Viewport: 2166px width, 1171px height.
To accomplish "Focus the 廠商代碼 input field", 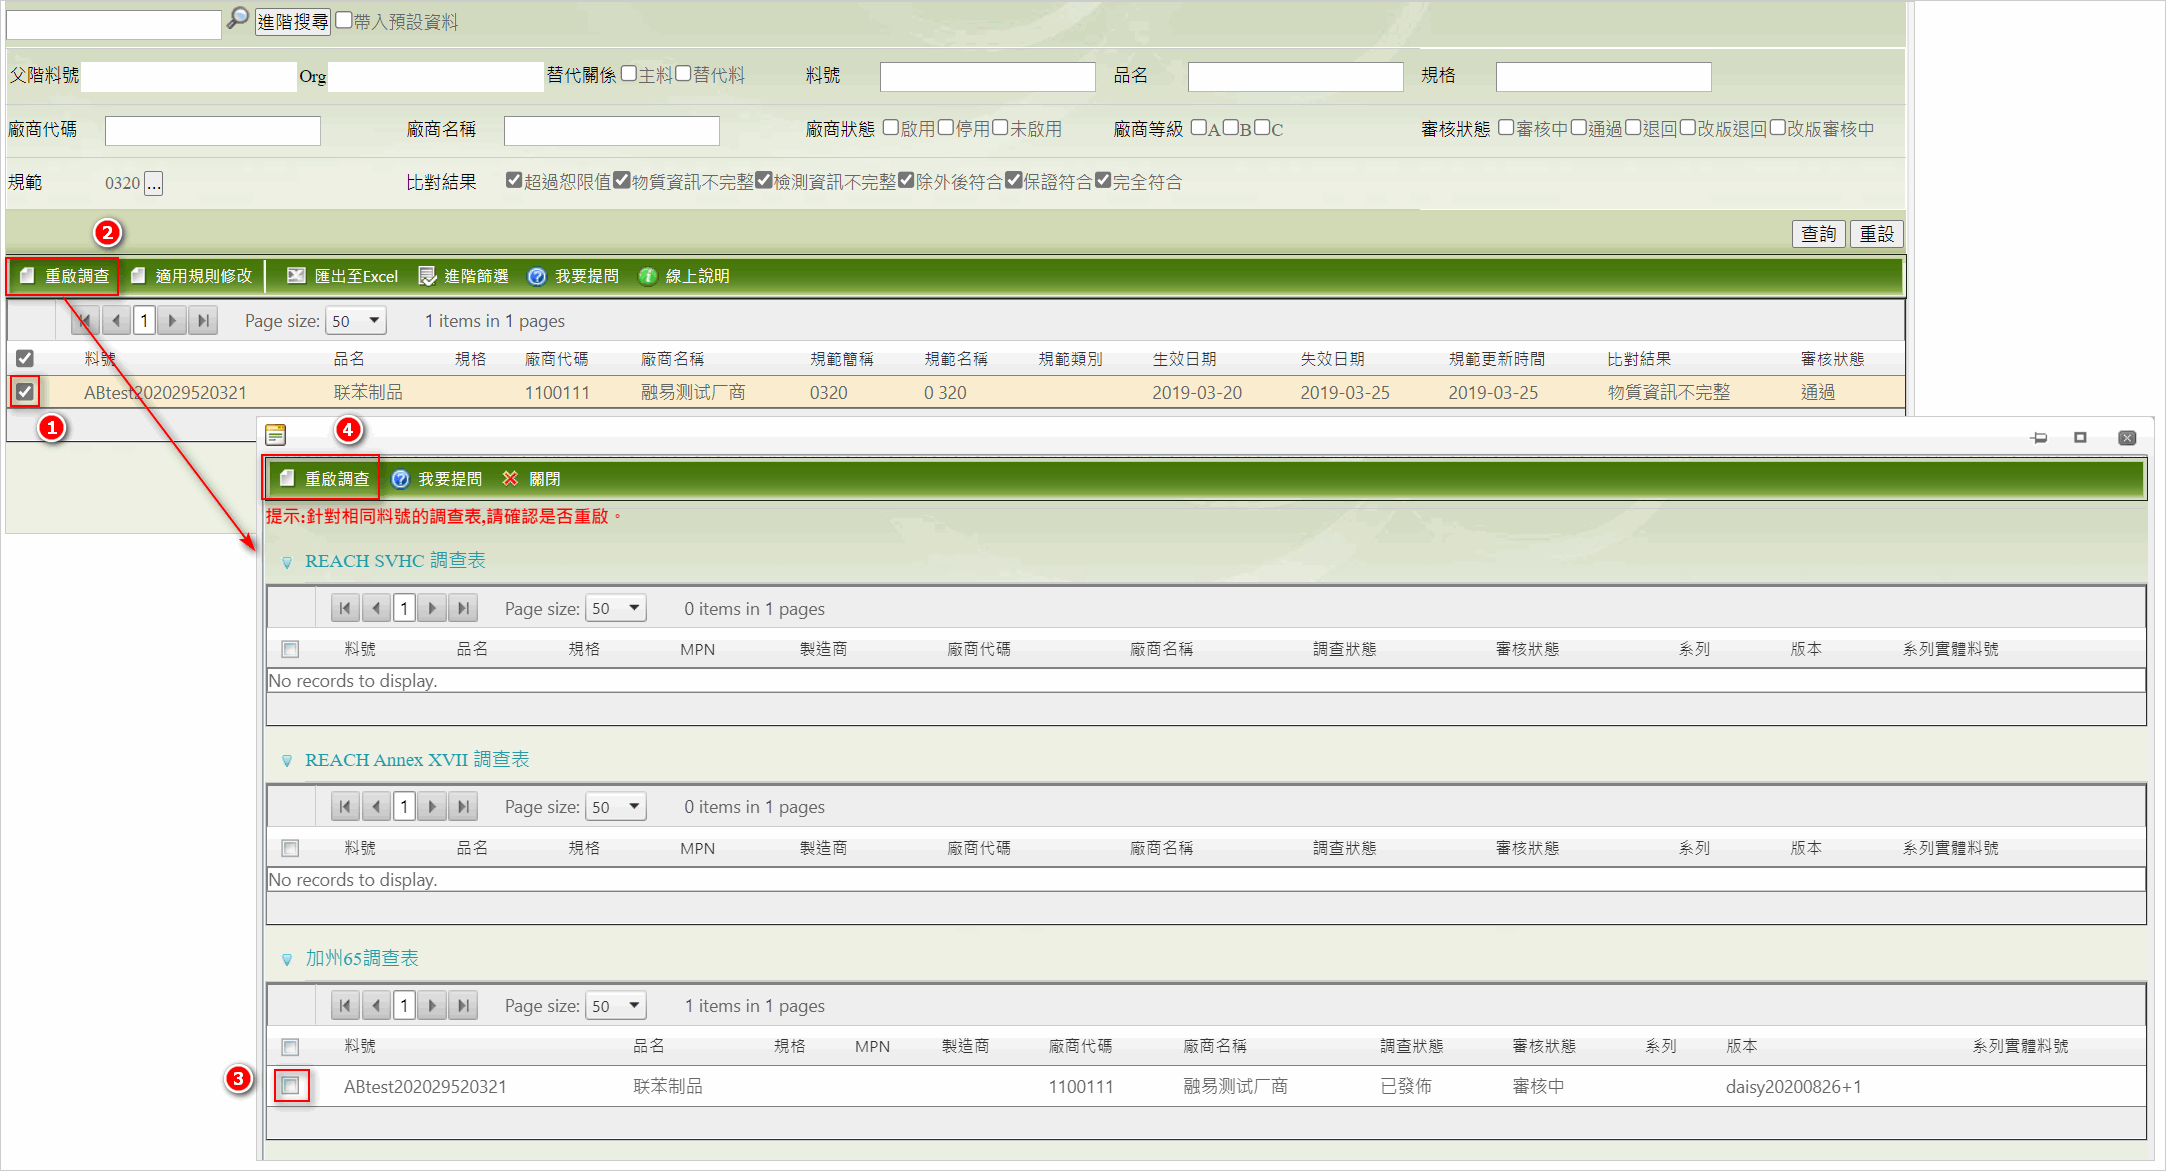I will point(213,131).
